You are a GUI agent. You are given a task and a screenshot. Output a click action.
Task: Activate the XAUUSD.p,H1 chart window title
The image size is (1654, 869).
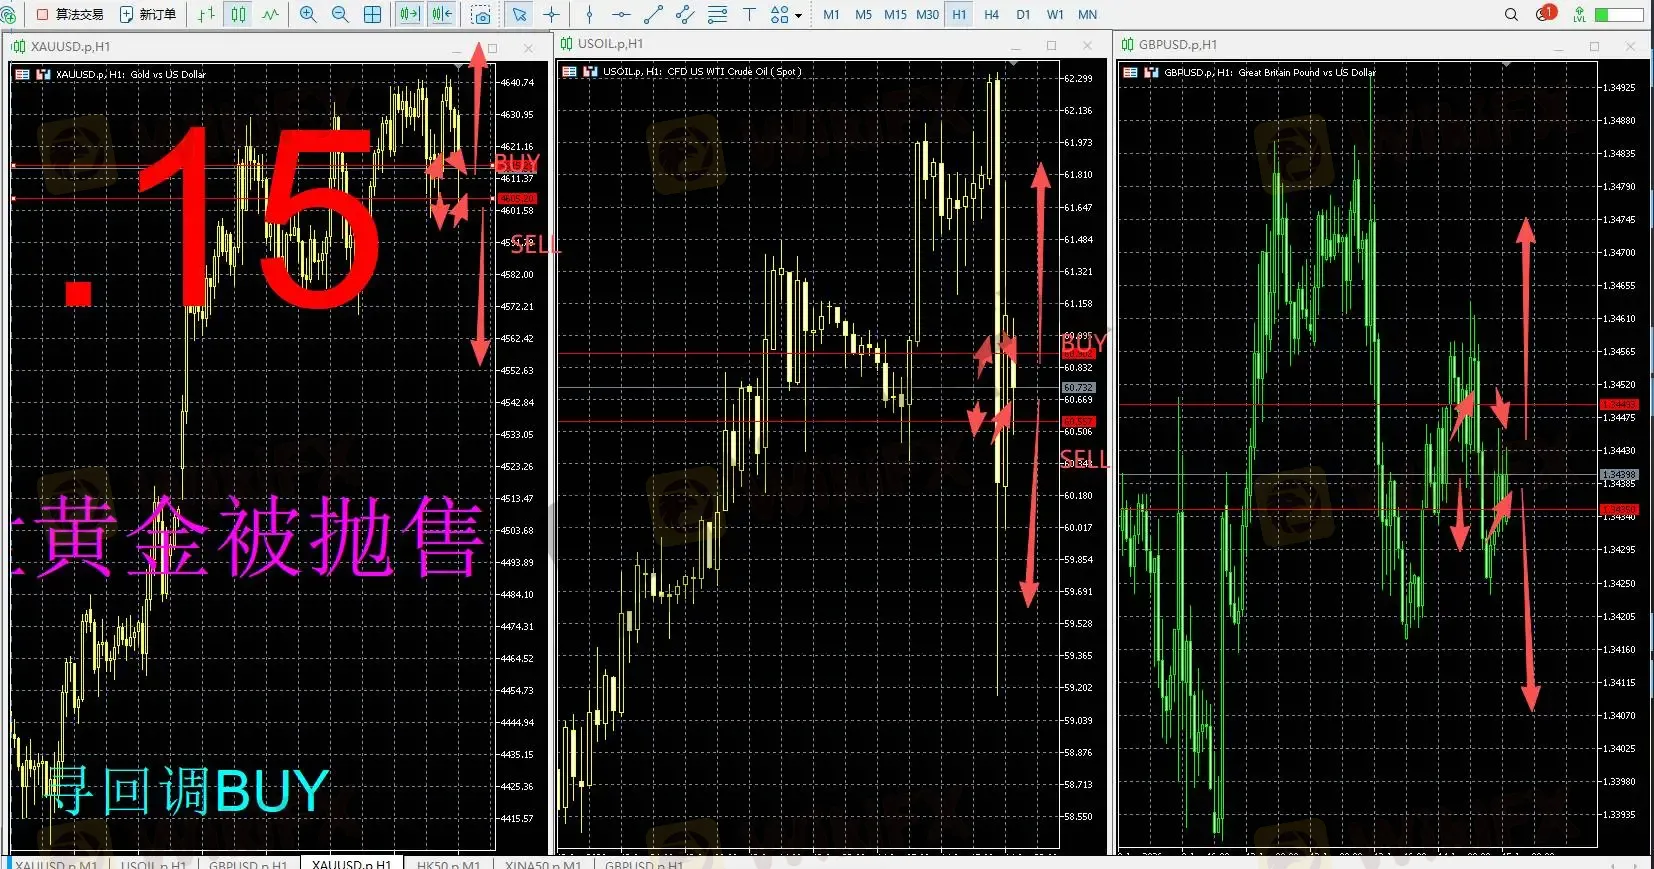point(70,46)
